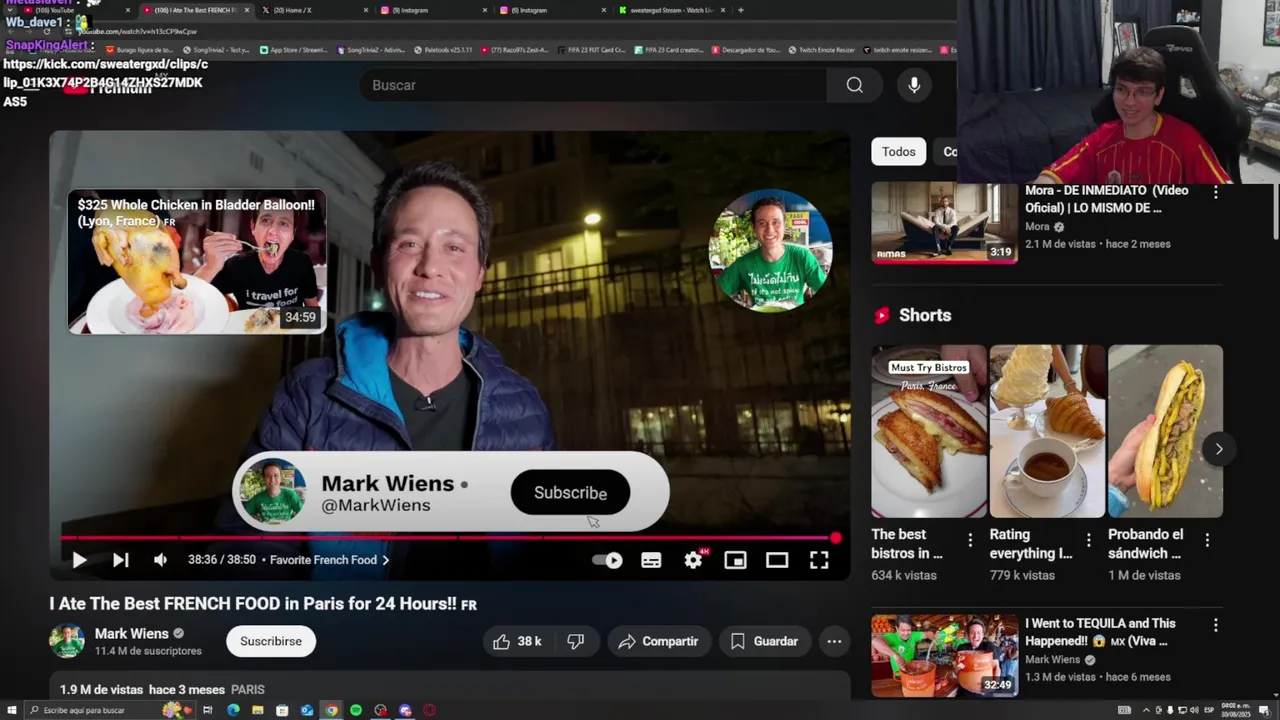
Task: Open Rating everything Short thumbnail
Action: click(1047, 431)
